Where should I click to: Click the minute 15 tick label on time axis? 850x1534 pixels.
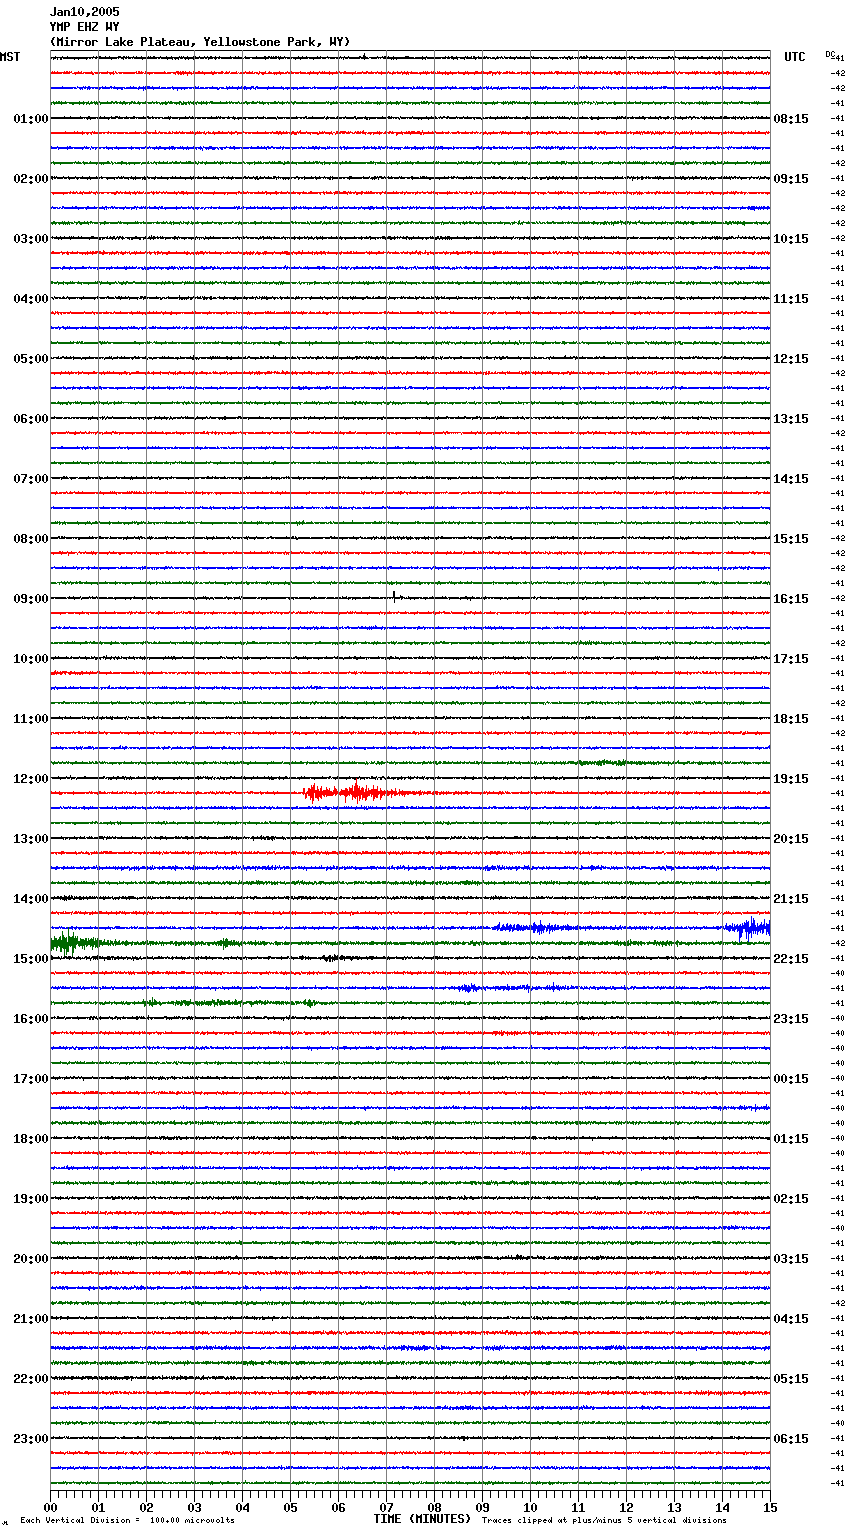pos(770,1507)
